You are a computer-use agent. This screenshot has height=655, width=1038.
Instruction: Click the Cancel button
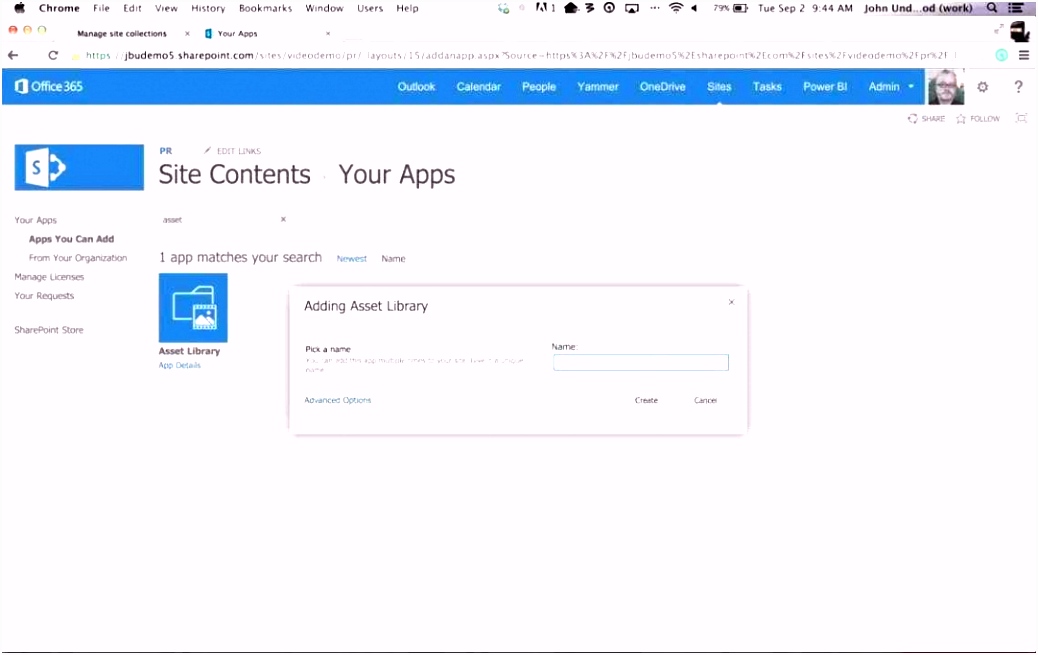705,400
